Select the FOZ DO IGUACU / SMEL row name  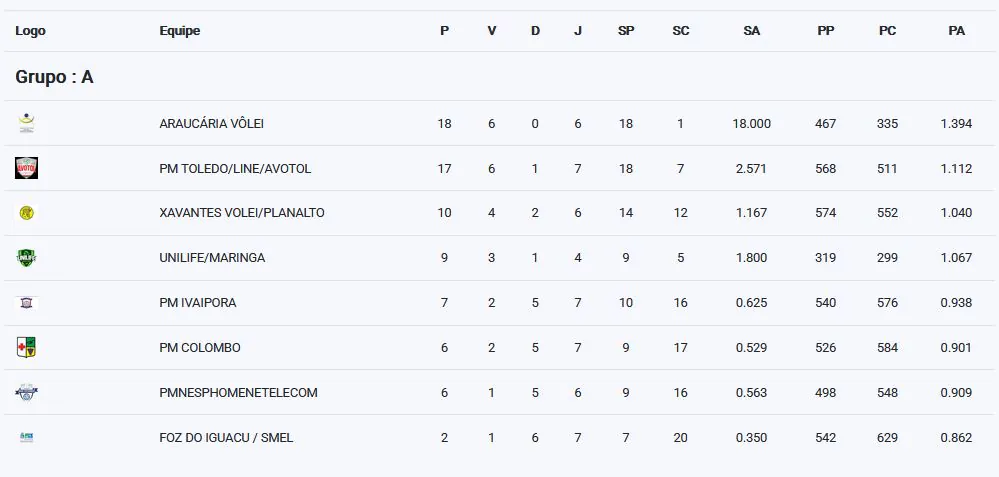(226, 438)
